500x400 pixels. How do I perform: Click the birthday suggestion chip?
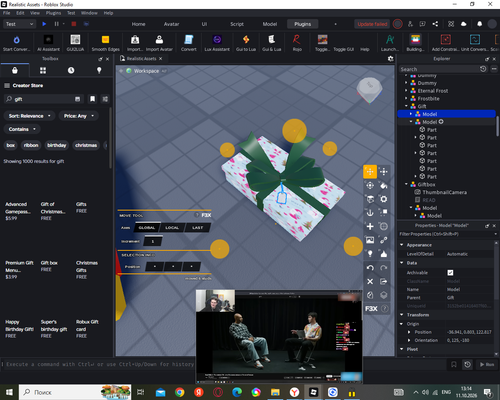(x=56, y=145)
